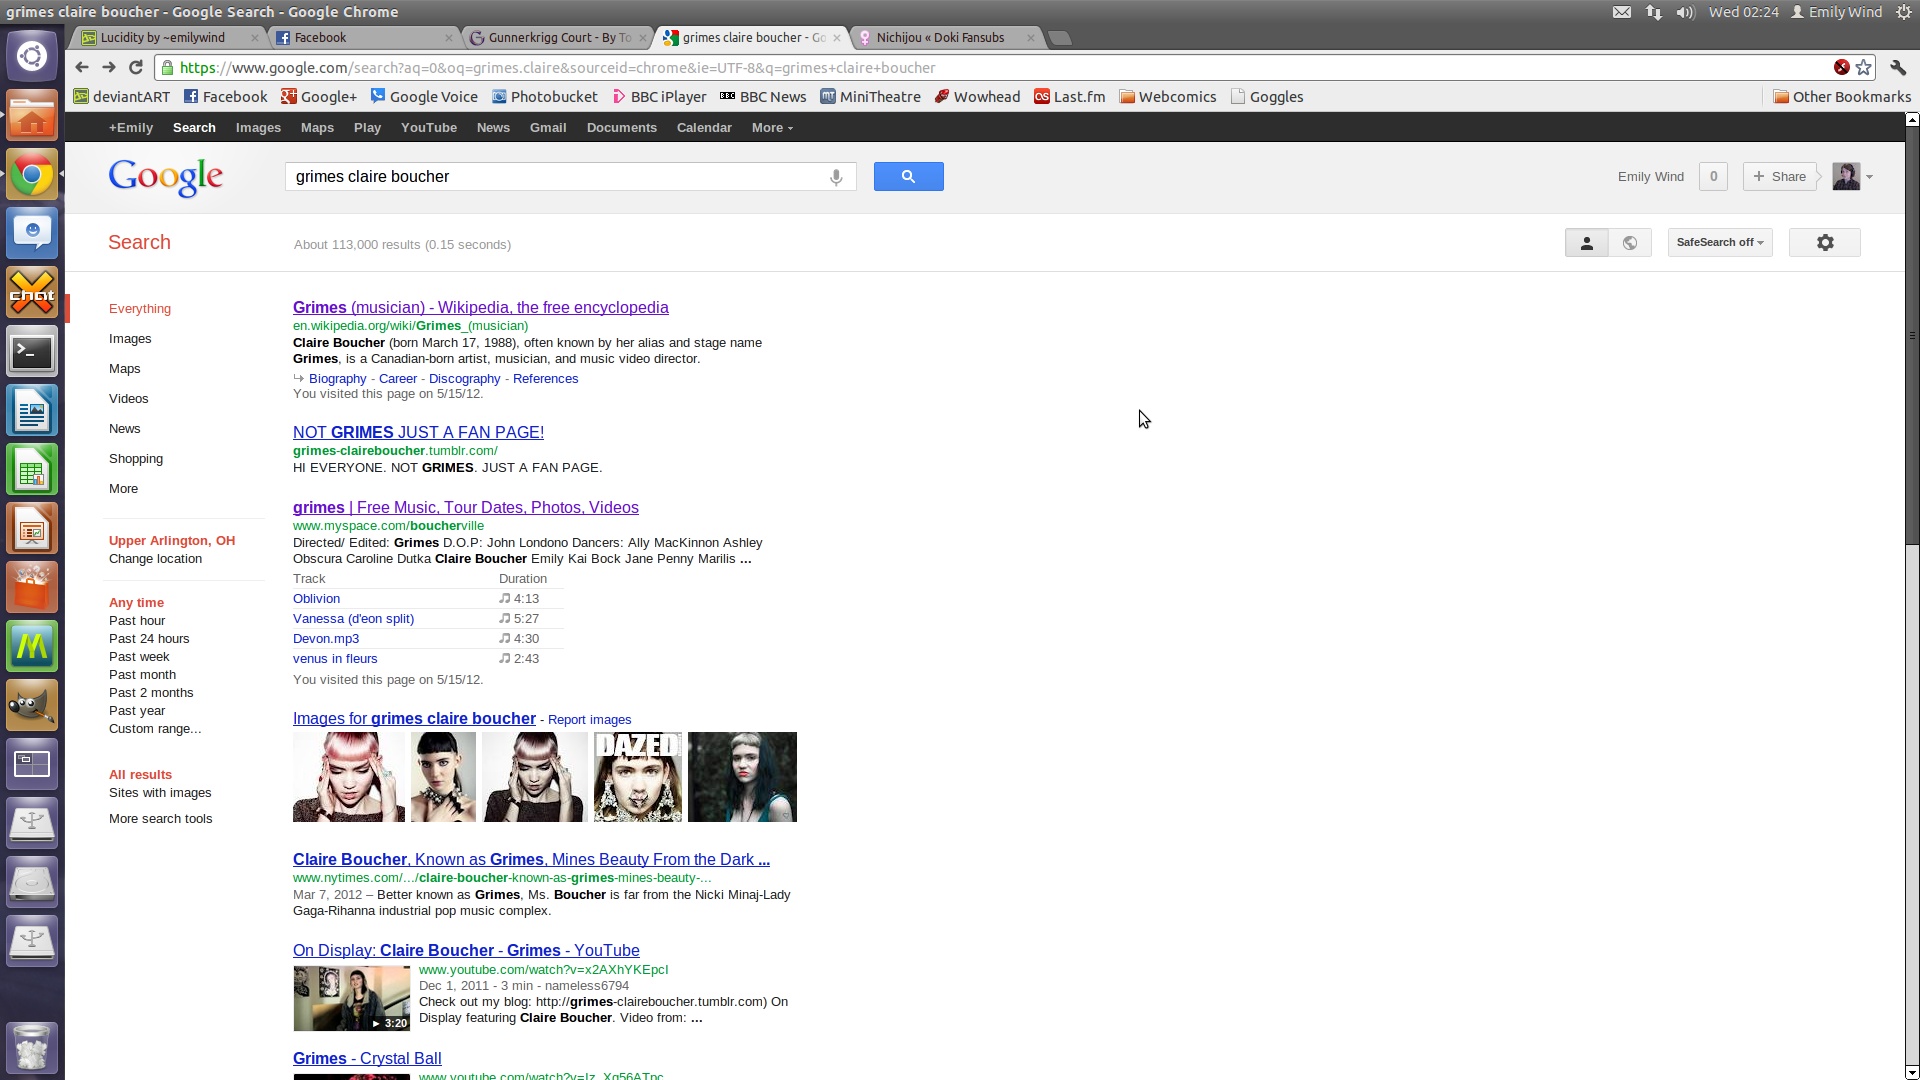Open the mail indicator in the top panel
This screenshot has width=1920, height=1080.
coord(1622,12)
